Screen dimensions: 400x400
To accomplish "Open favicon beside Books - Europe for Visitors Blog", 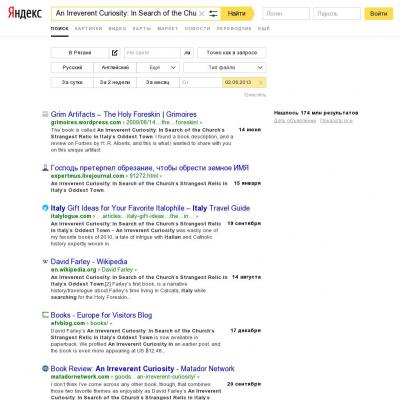I will (45, 315).
